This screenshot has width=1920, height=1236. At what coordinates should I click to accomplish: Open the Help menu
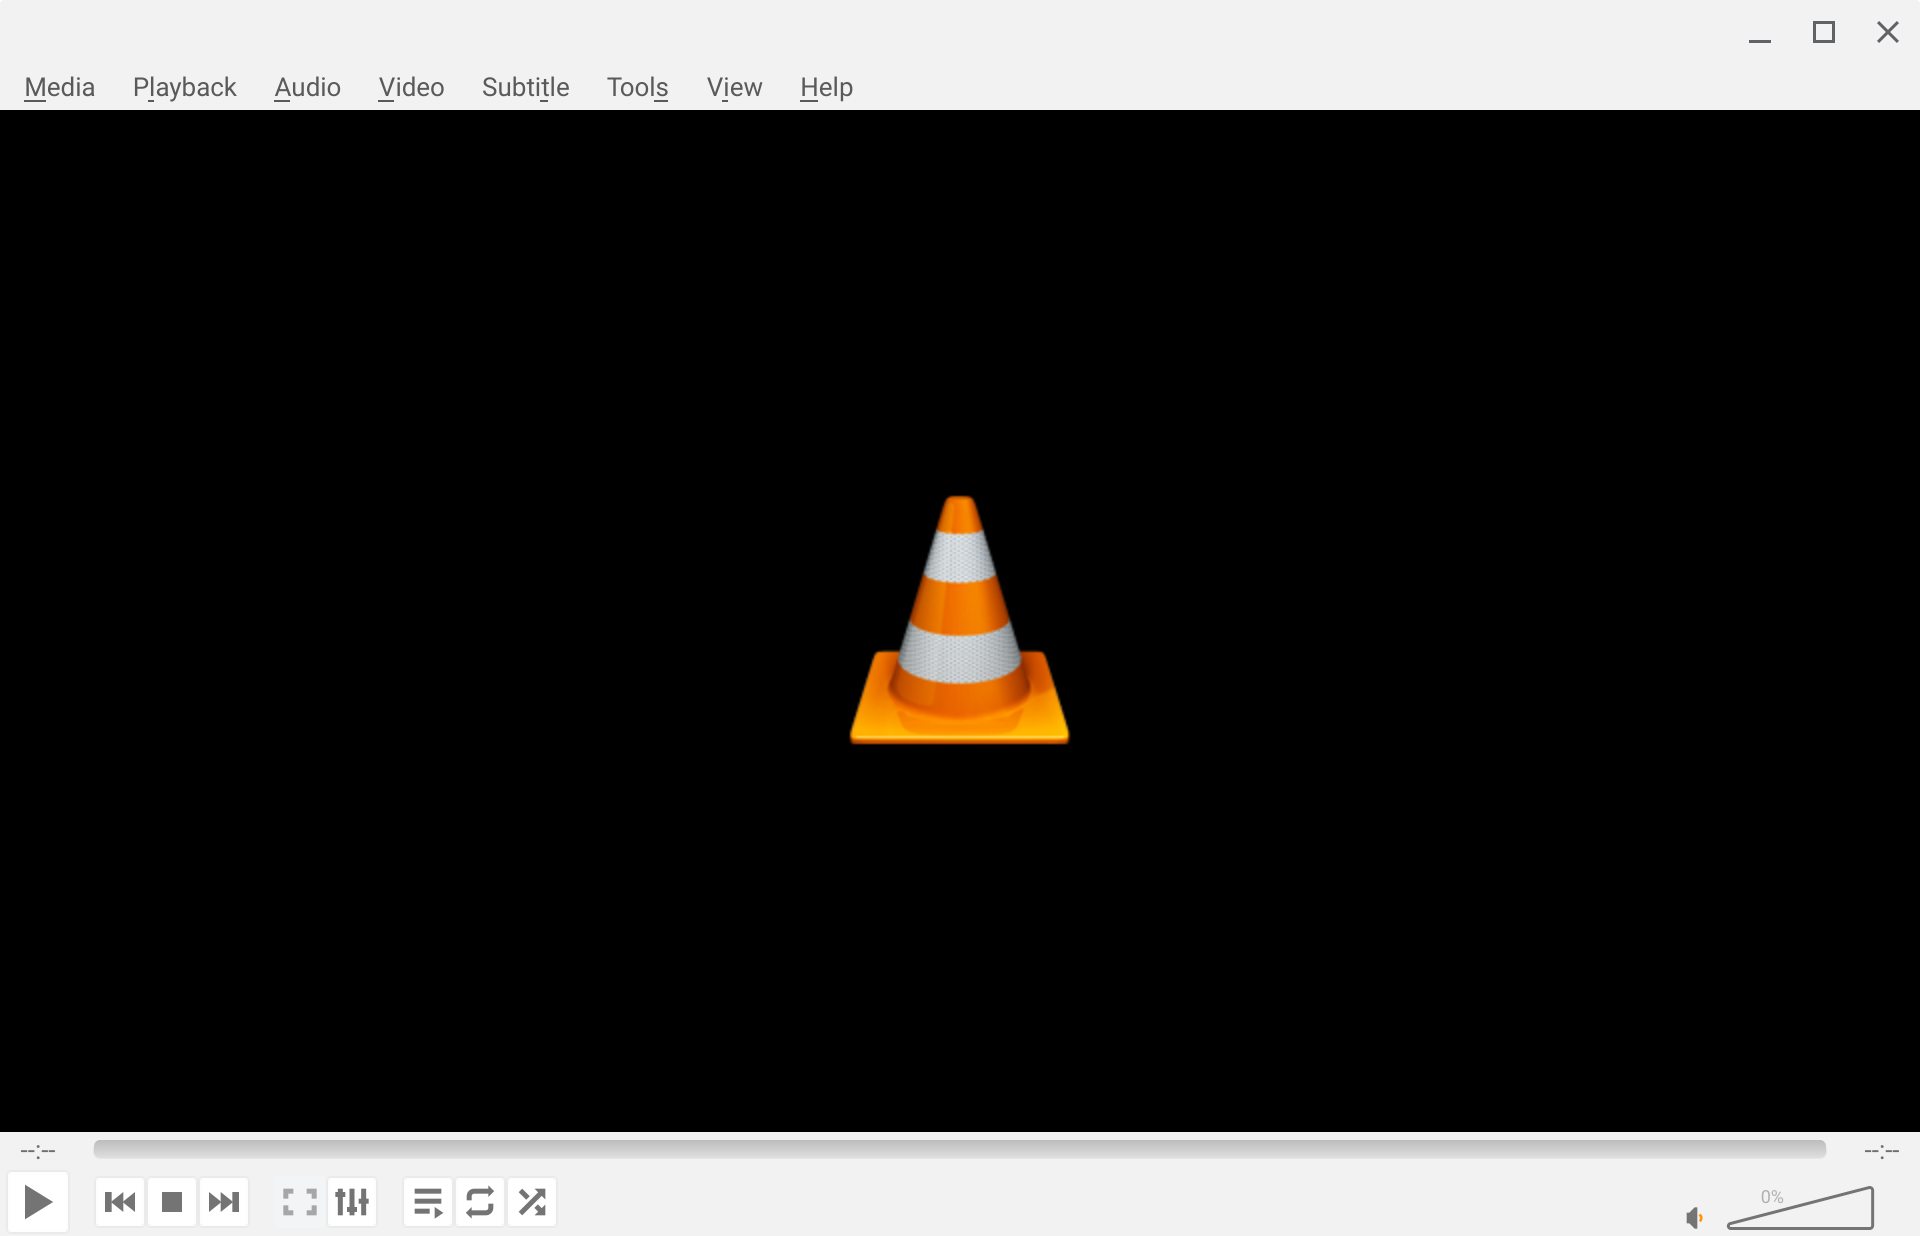click(825, 87)
